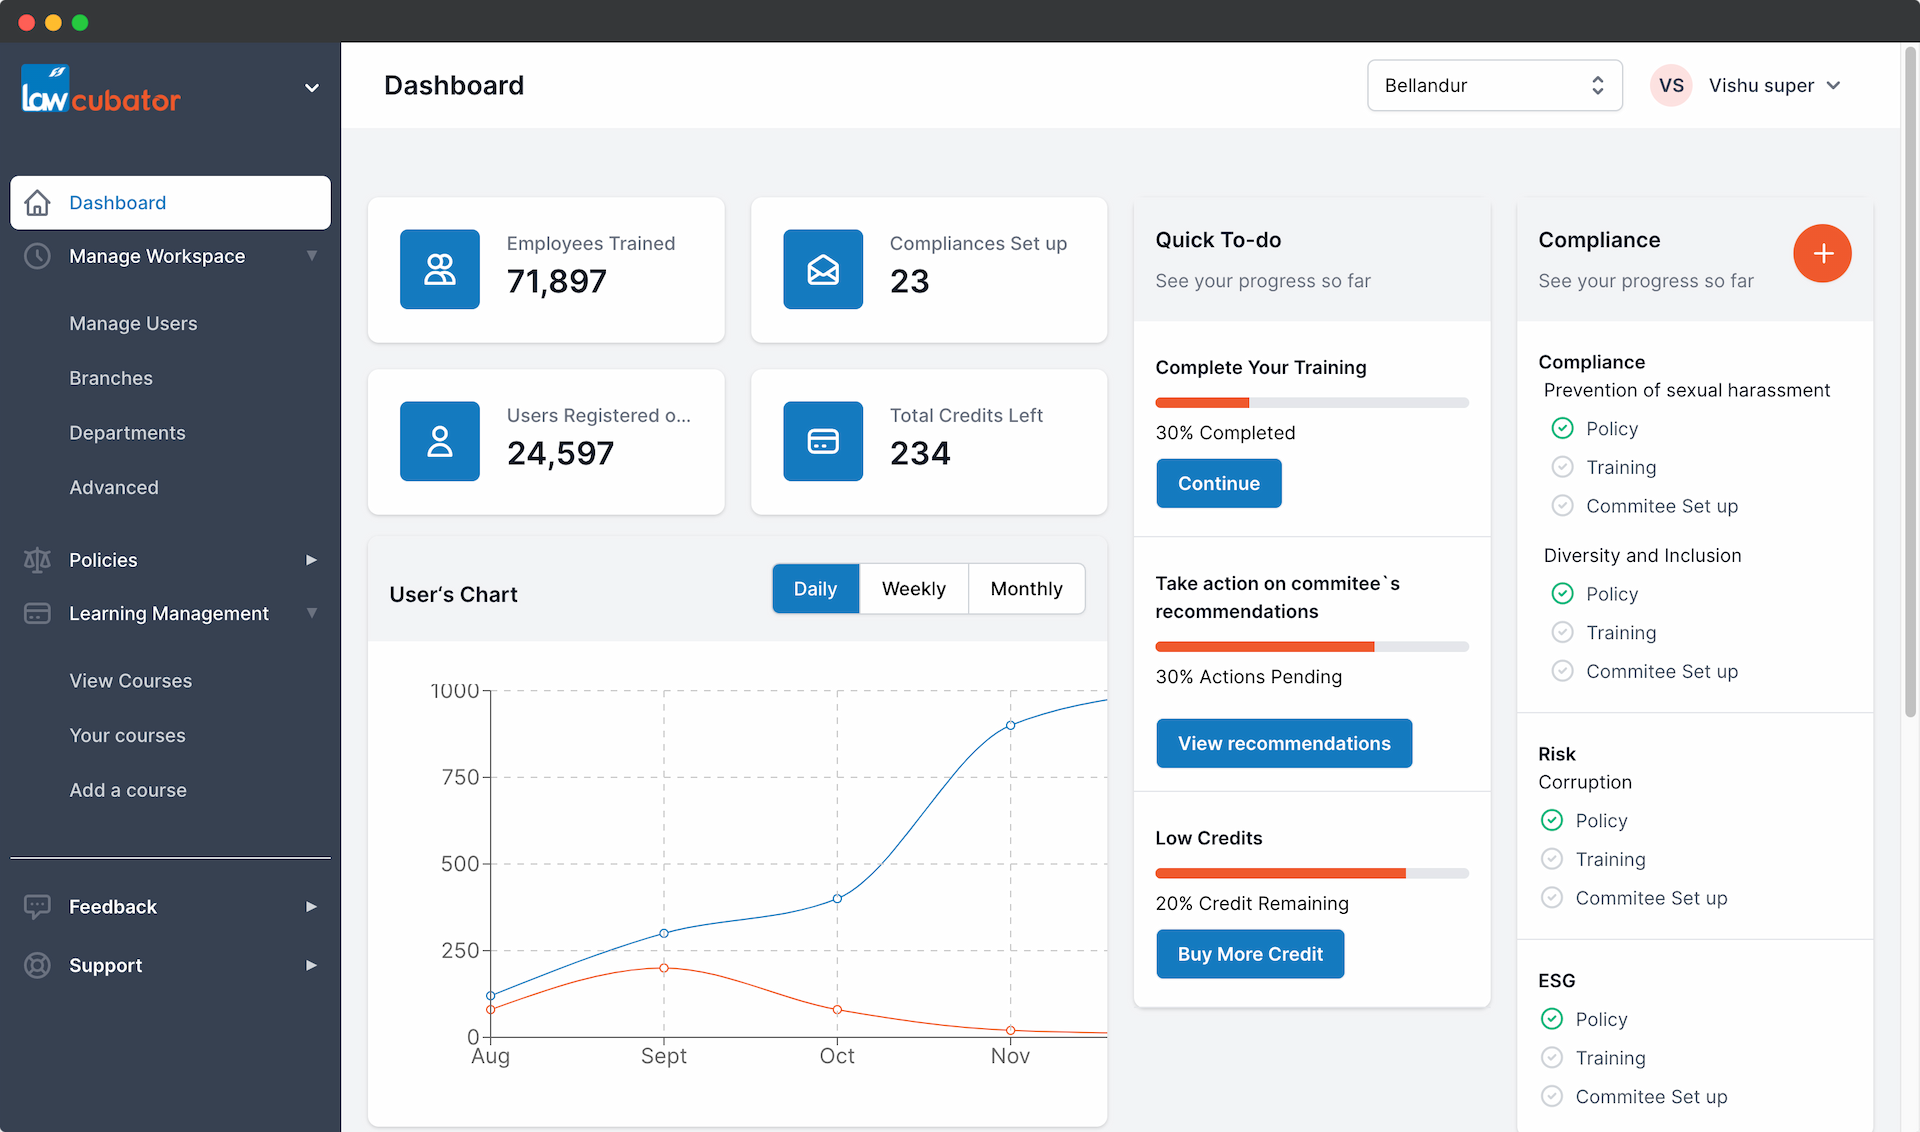Select the Monthly tab on User's Chart
The image size is (1920, 1132).
[x=1026, y=589]
